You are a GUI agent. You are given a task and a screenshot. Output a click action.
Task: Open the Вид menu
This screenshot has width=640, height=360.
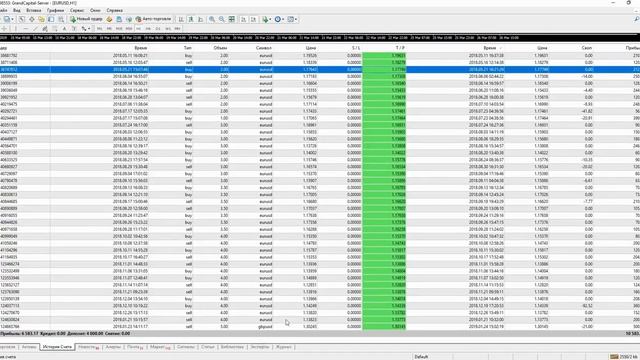tap(17, 10)
